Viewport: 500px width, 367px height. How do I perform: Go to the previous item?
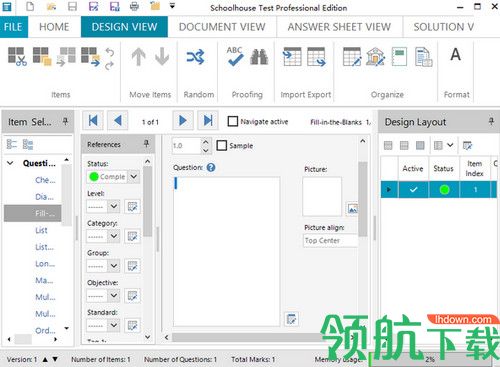coord(118,120)
